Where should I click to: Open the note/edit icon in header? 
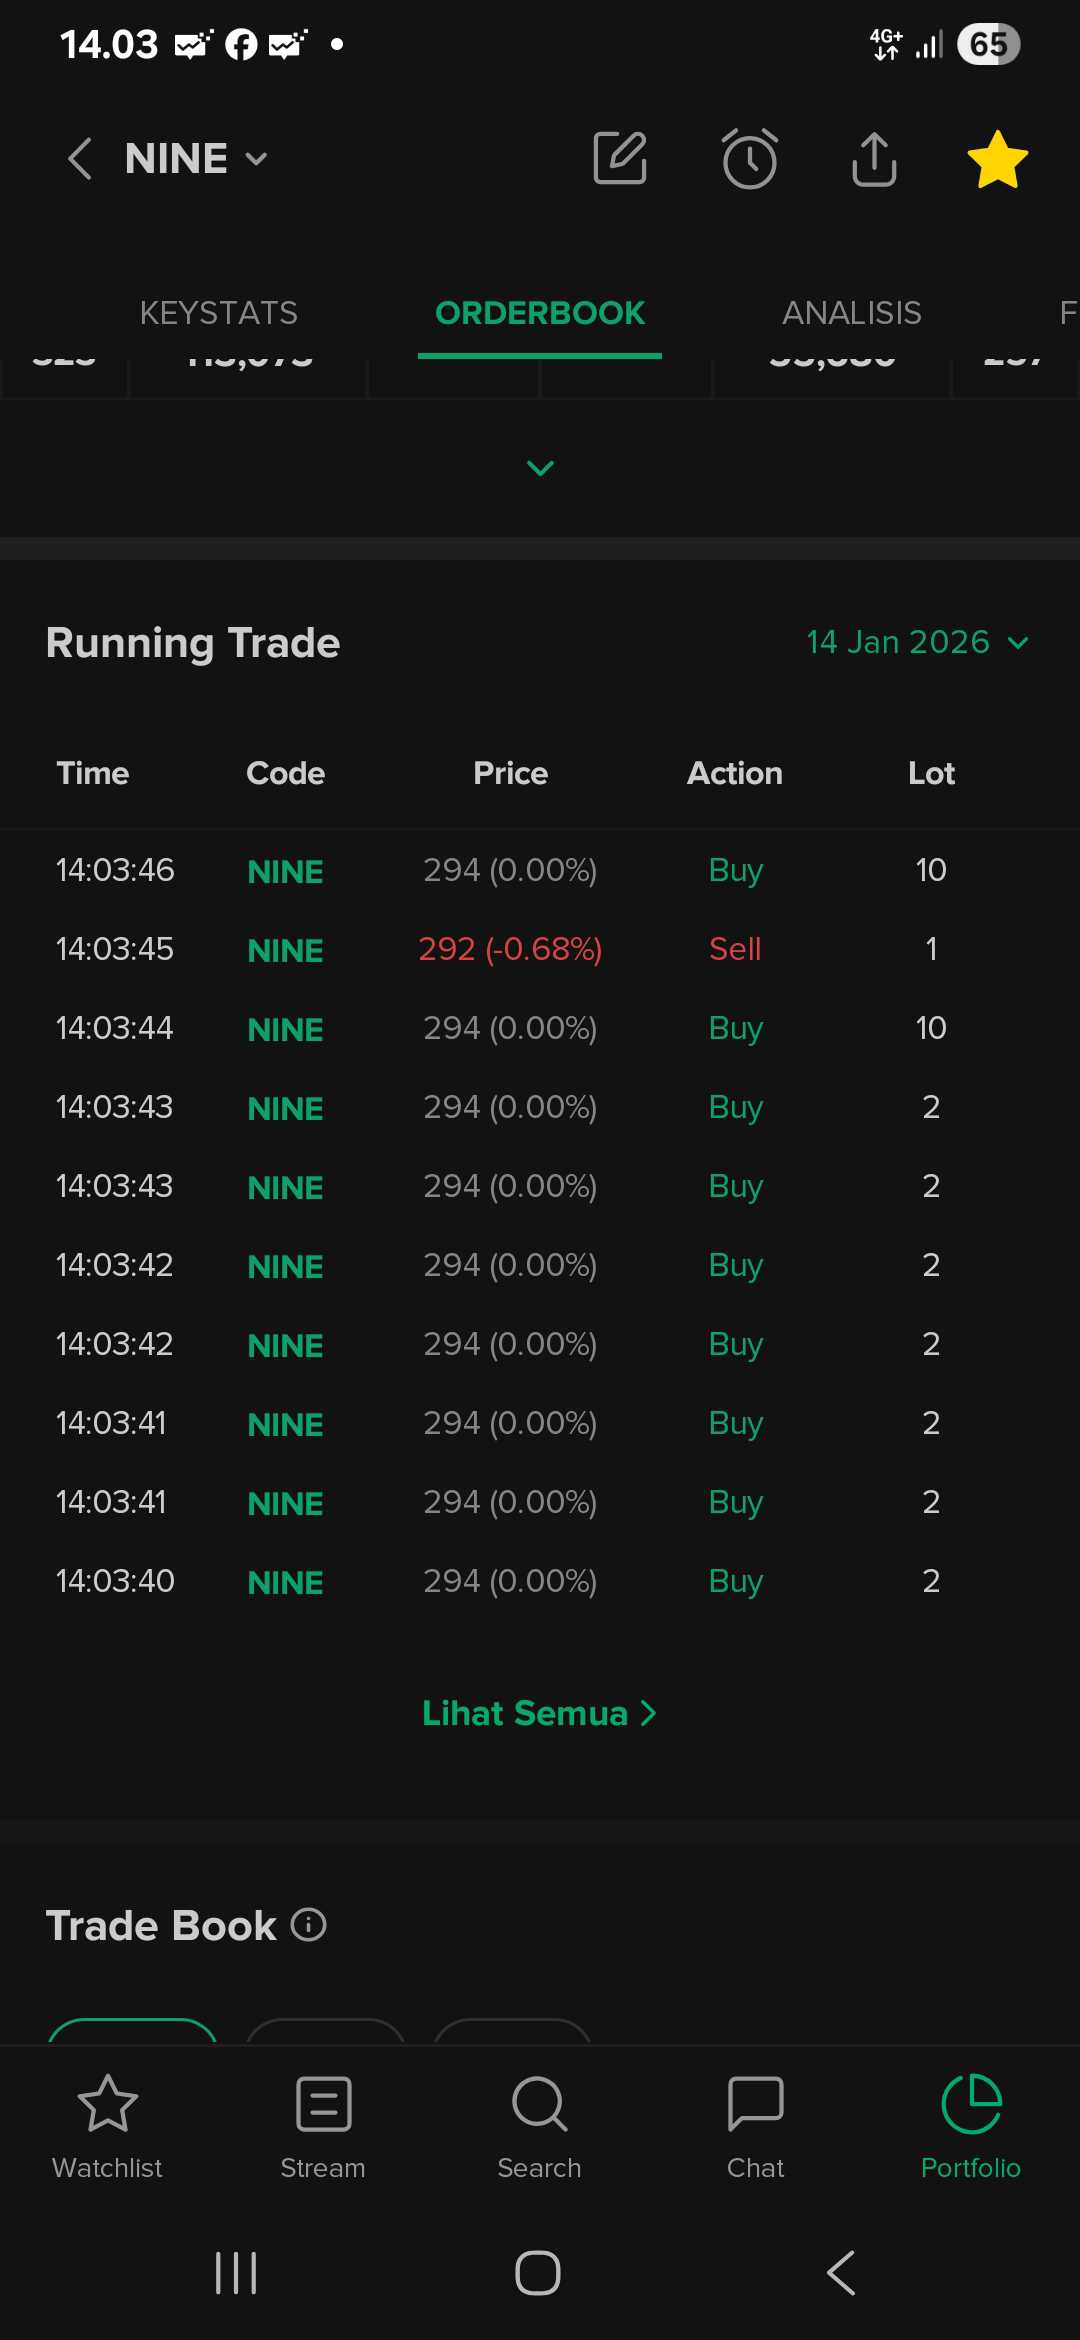click(x=620, y=158)
